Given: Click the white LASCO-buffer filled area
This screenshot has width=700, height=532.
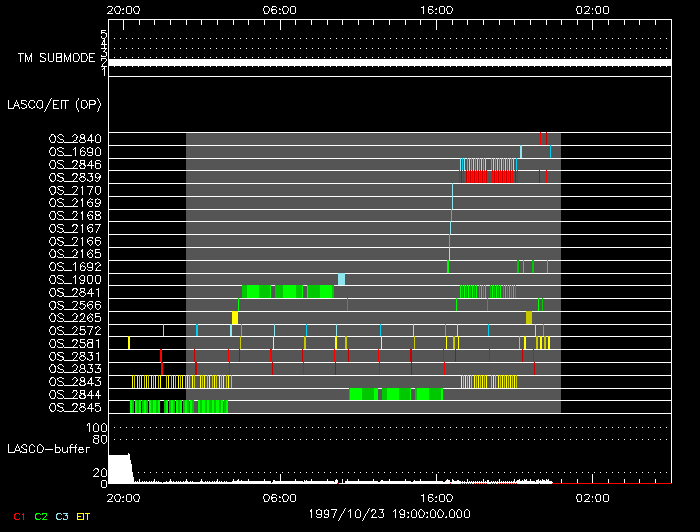Looking at the screenshot, I should click(x=120, y=469).
